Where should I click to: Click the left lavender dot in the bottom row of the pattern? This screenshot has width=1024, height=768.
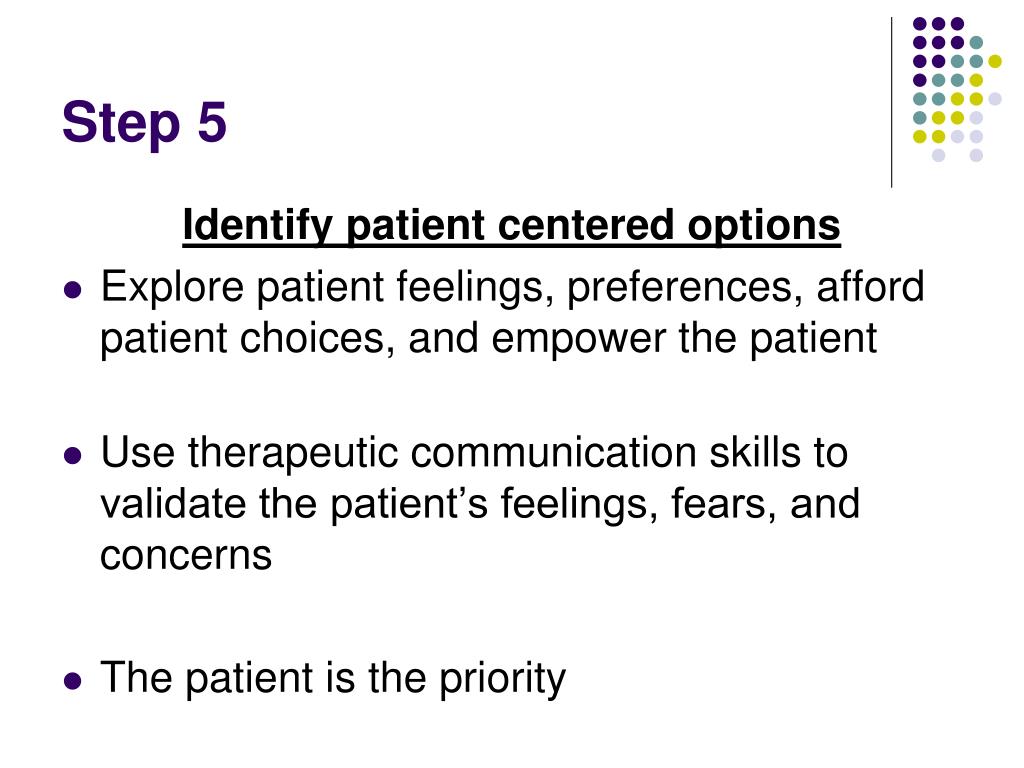pos(938,155)
